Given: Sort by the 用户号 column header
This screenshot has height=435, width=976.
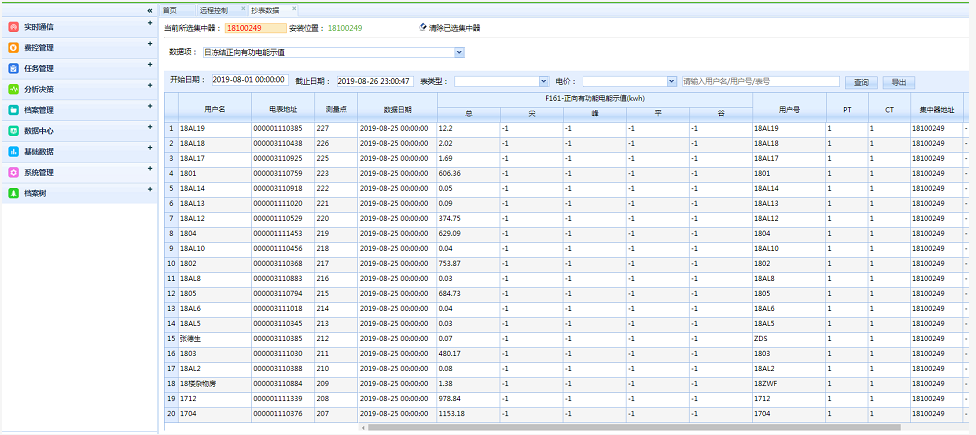Looking at the screenshot, I should click(x=789, y=109).
